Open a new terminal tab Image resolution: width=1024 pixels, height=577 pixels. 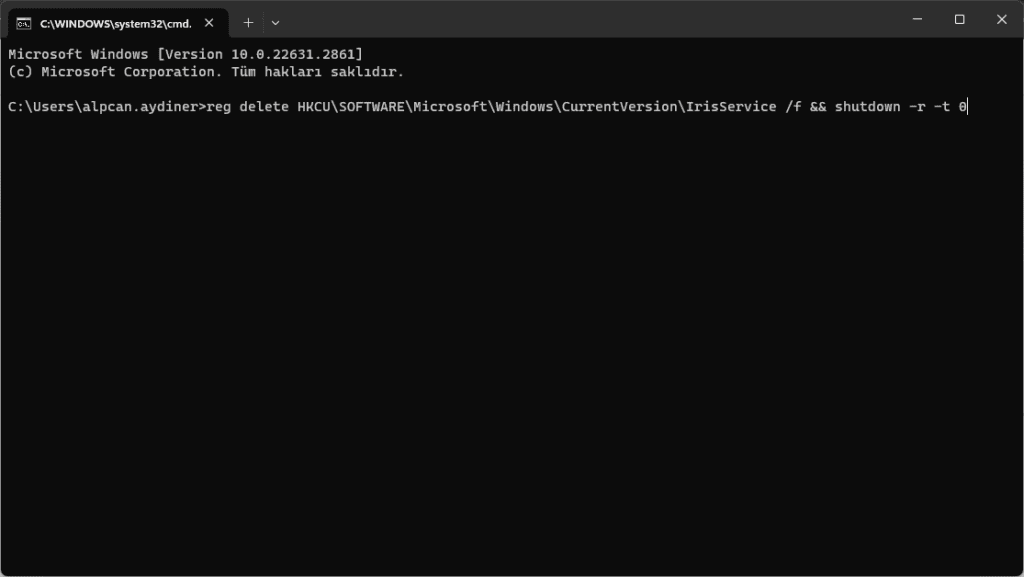click(248, 22)
